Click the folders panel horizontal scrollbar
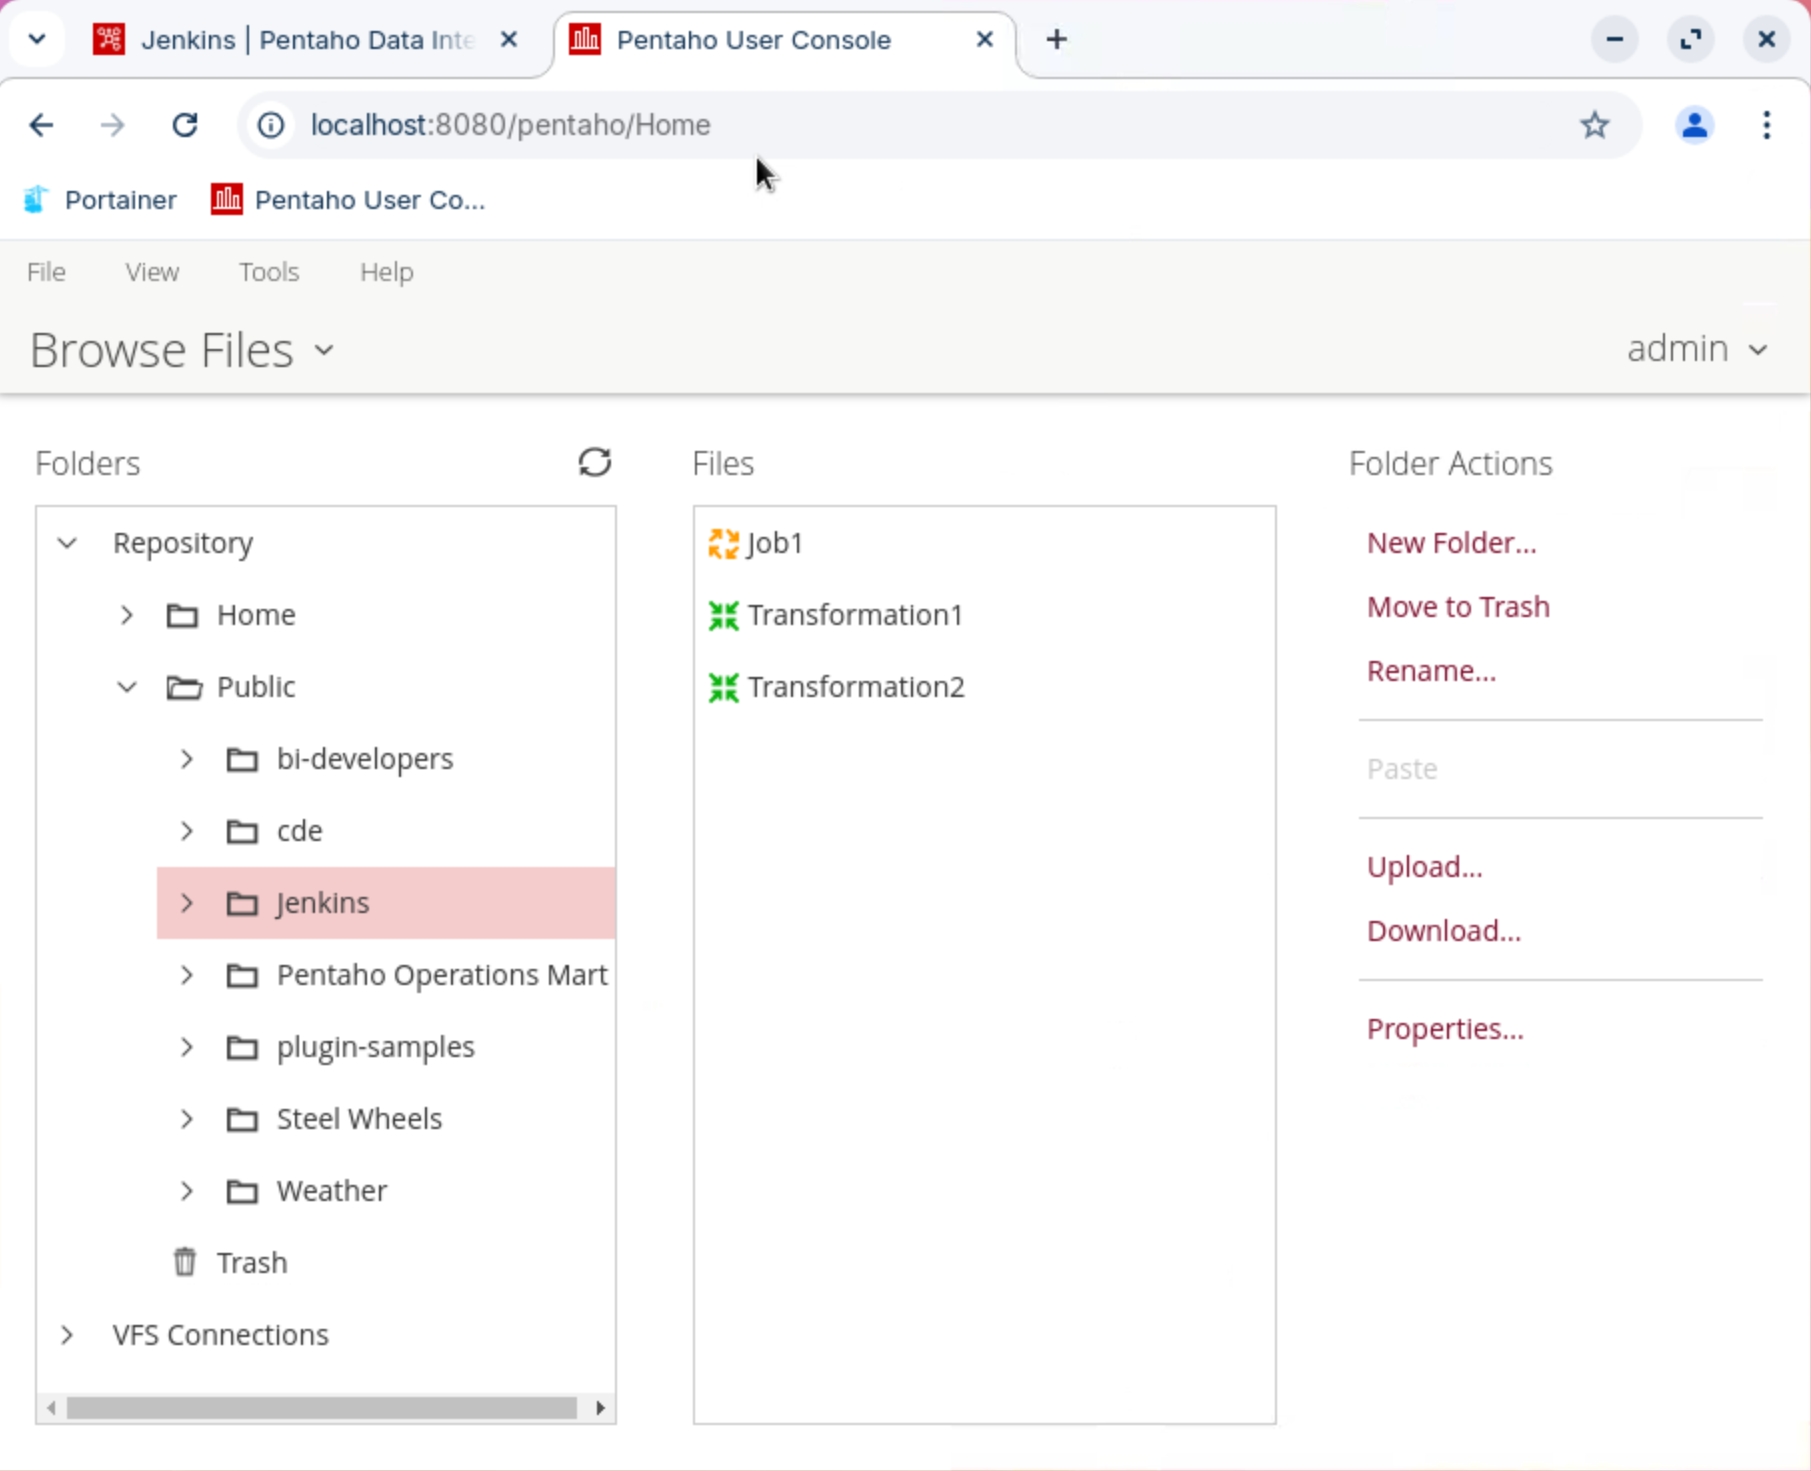This screenshot has height=1471, width=1811. click(322, 1408)
